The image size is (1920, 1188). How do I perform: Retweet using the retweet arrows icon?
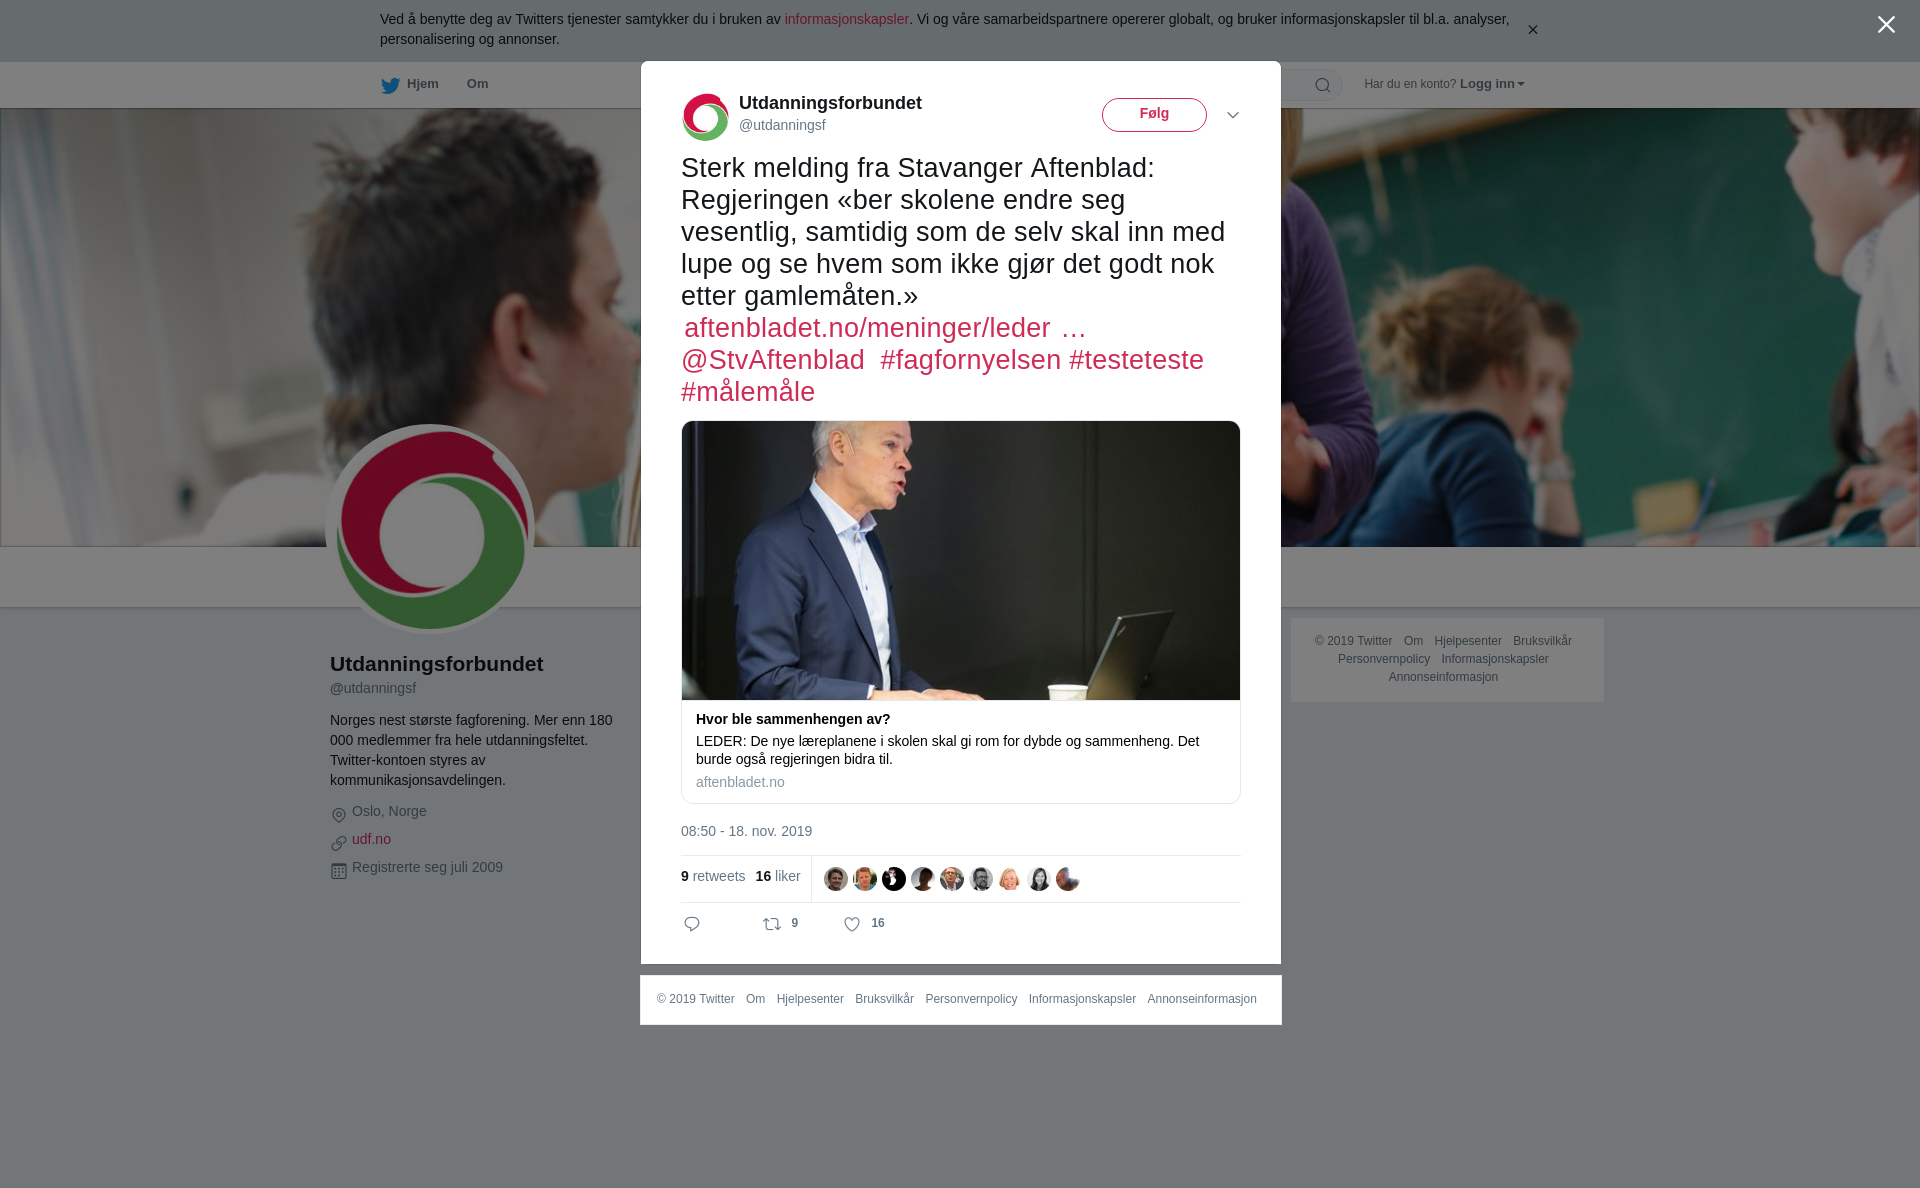click(772, 924)
